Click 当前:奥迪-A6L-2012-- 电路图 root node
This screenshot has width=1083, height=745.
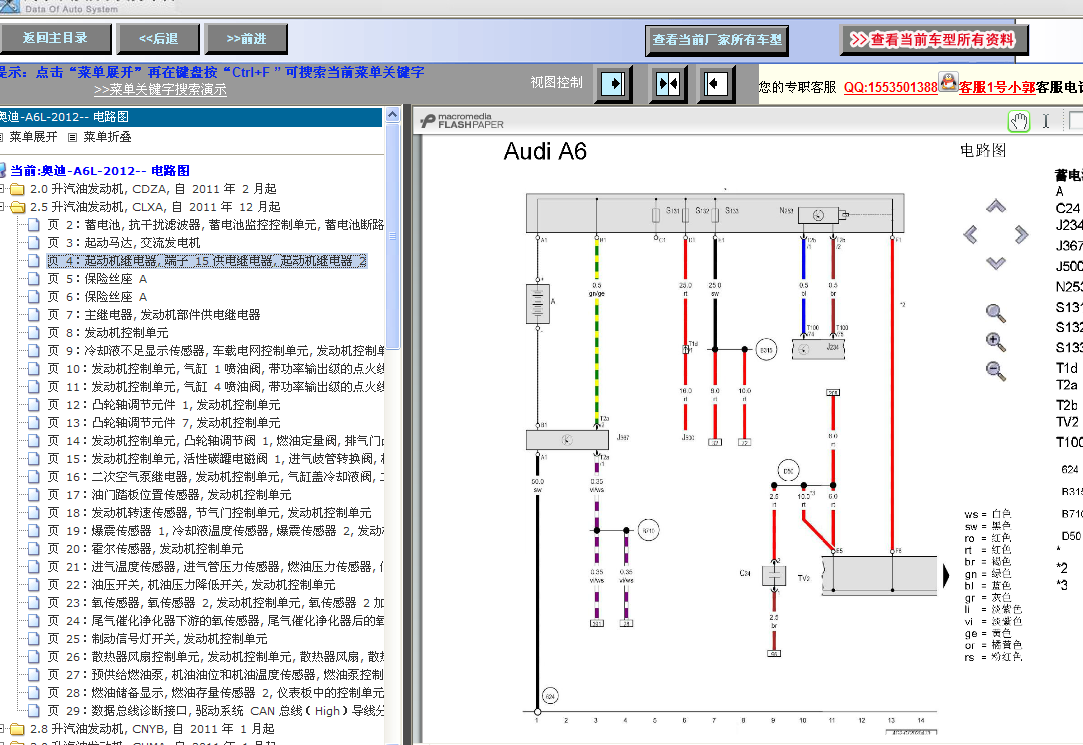pos(99,171)
